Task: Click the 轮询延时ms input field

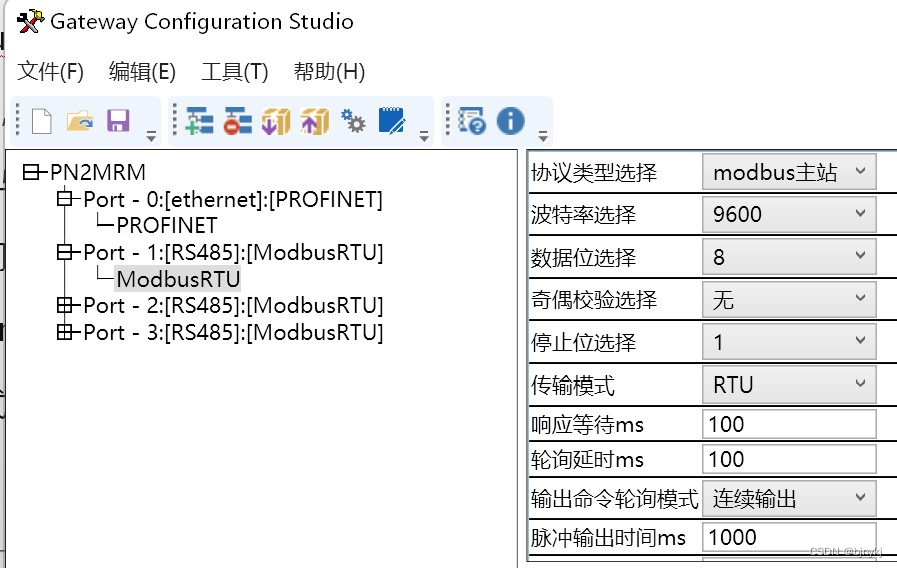Action: 789,459
